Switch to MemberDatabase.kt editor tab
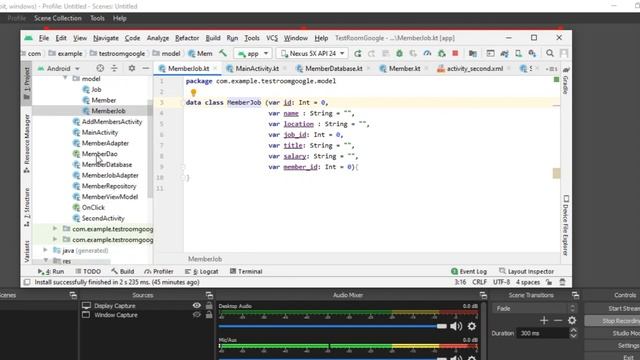 (x=333, y=69)
